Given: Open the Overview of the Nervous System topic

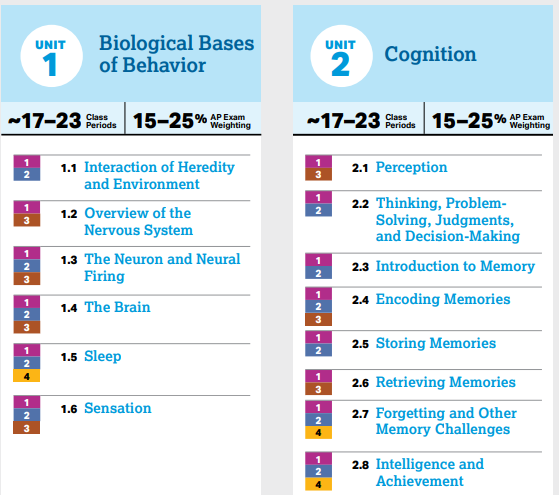Looking at the screenshot, I should (x=139, y=221).
